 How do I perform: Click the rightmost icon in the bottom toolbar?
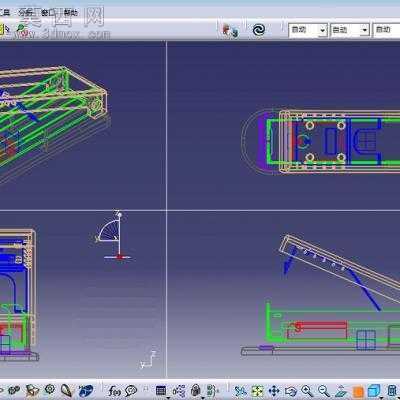pyautogui.click(x=393, y=391)
